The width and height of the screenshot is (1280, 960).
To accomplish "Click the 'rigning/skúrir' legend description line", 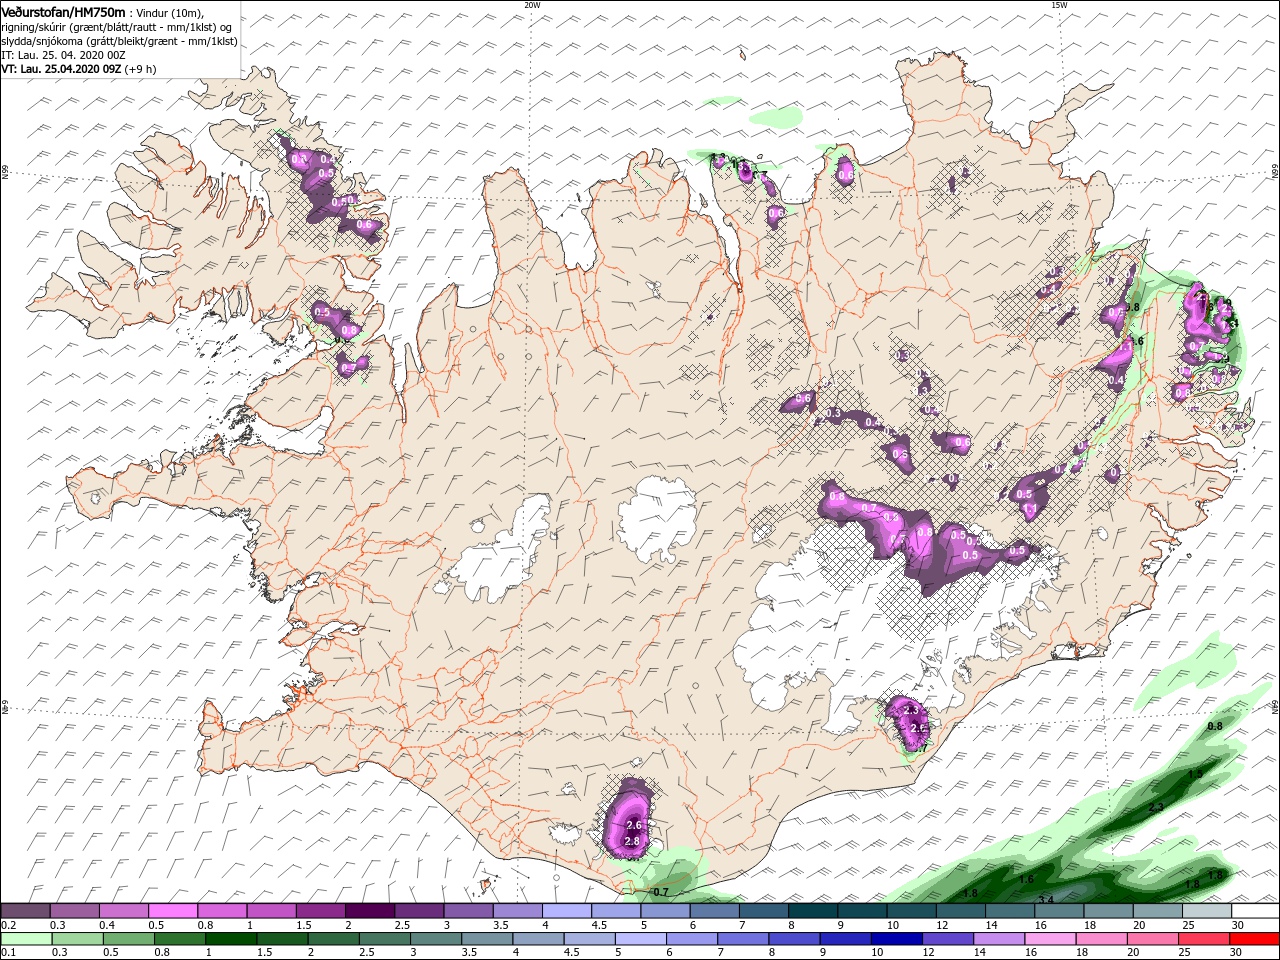I will [117, 27].
